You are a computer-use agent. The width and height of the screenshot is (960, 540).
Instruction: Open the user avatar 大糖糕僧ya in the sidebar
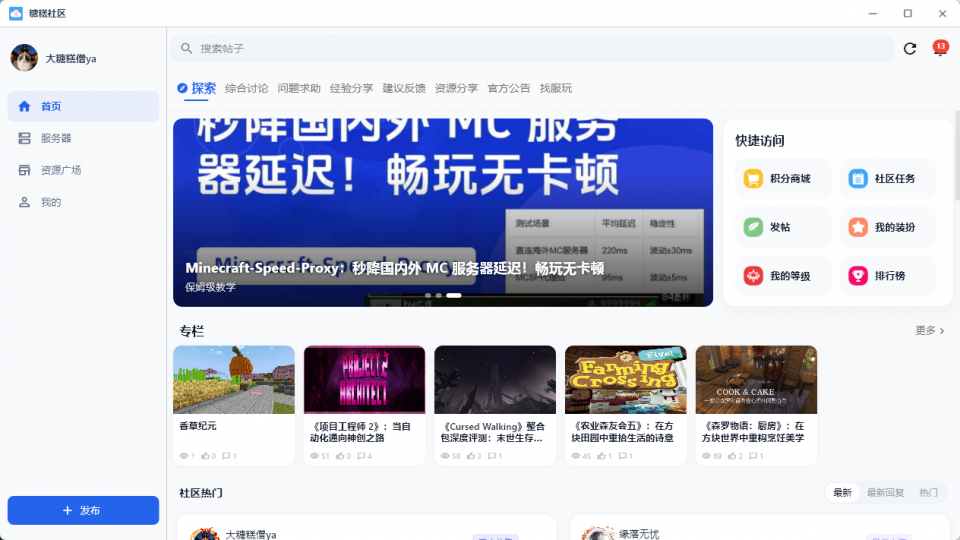24,58
